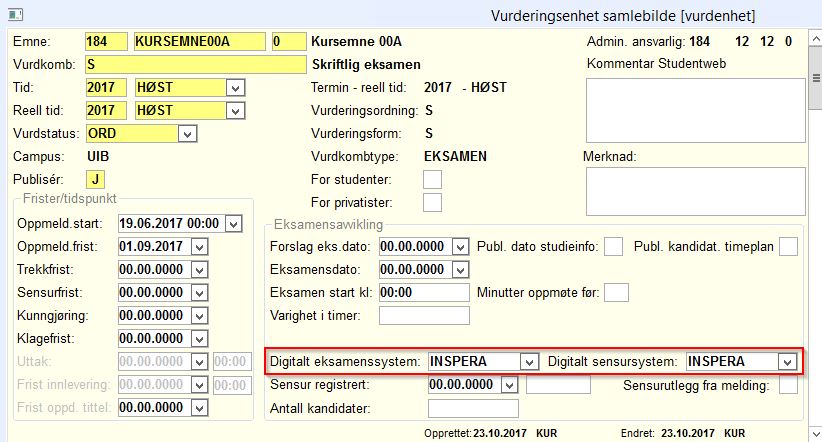Screen dimensions: 822x442
Task: Open the Vurdstatus ORD dropdown
Action: pyautogui.click(x=187, y=133)
